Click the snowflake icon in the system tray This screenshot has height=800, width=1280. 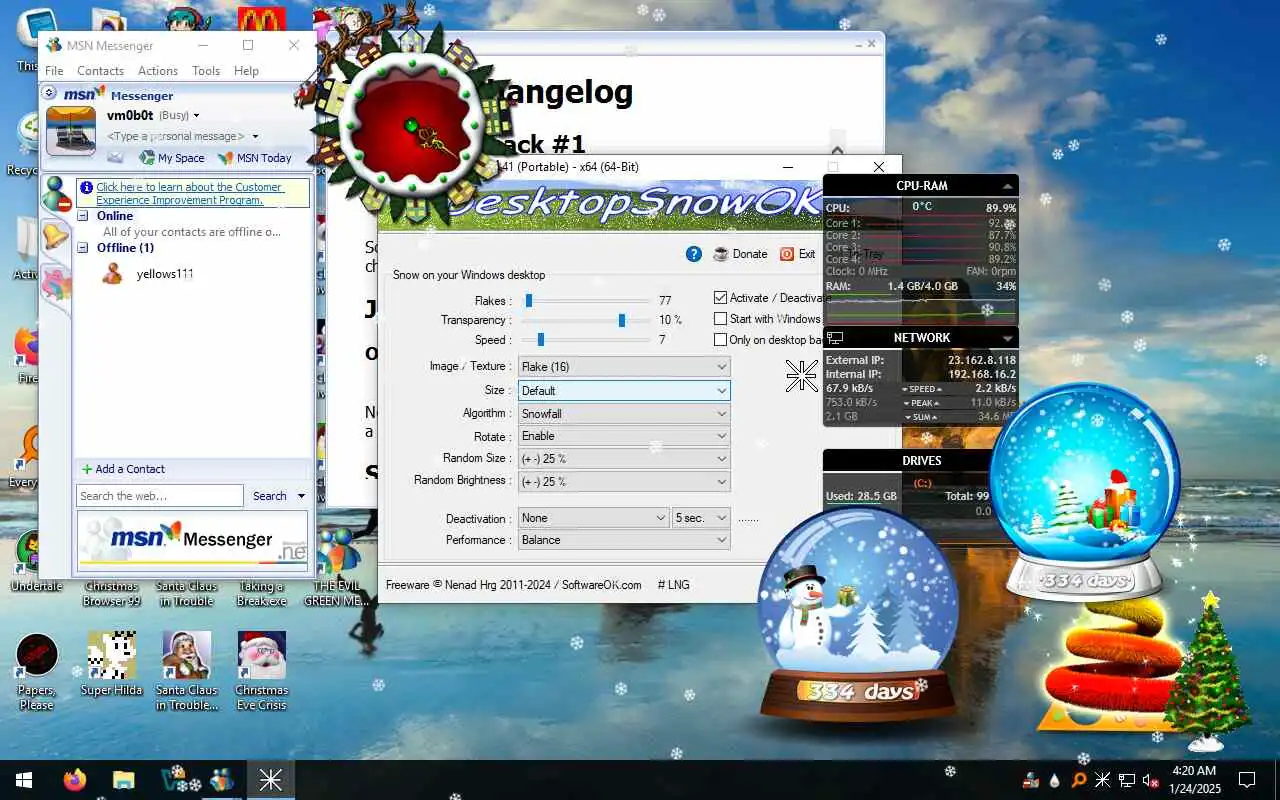1102,780
